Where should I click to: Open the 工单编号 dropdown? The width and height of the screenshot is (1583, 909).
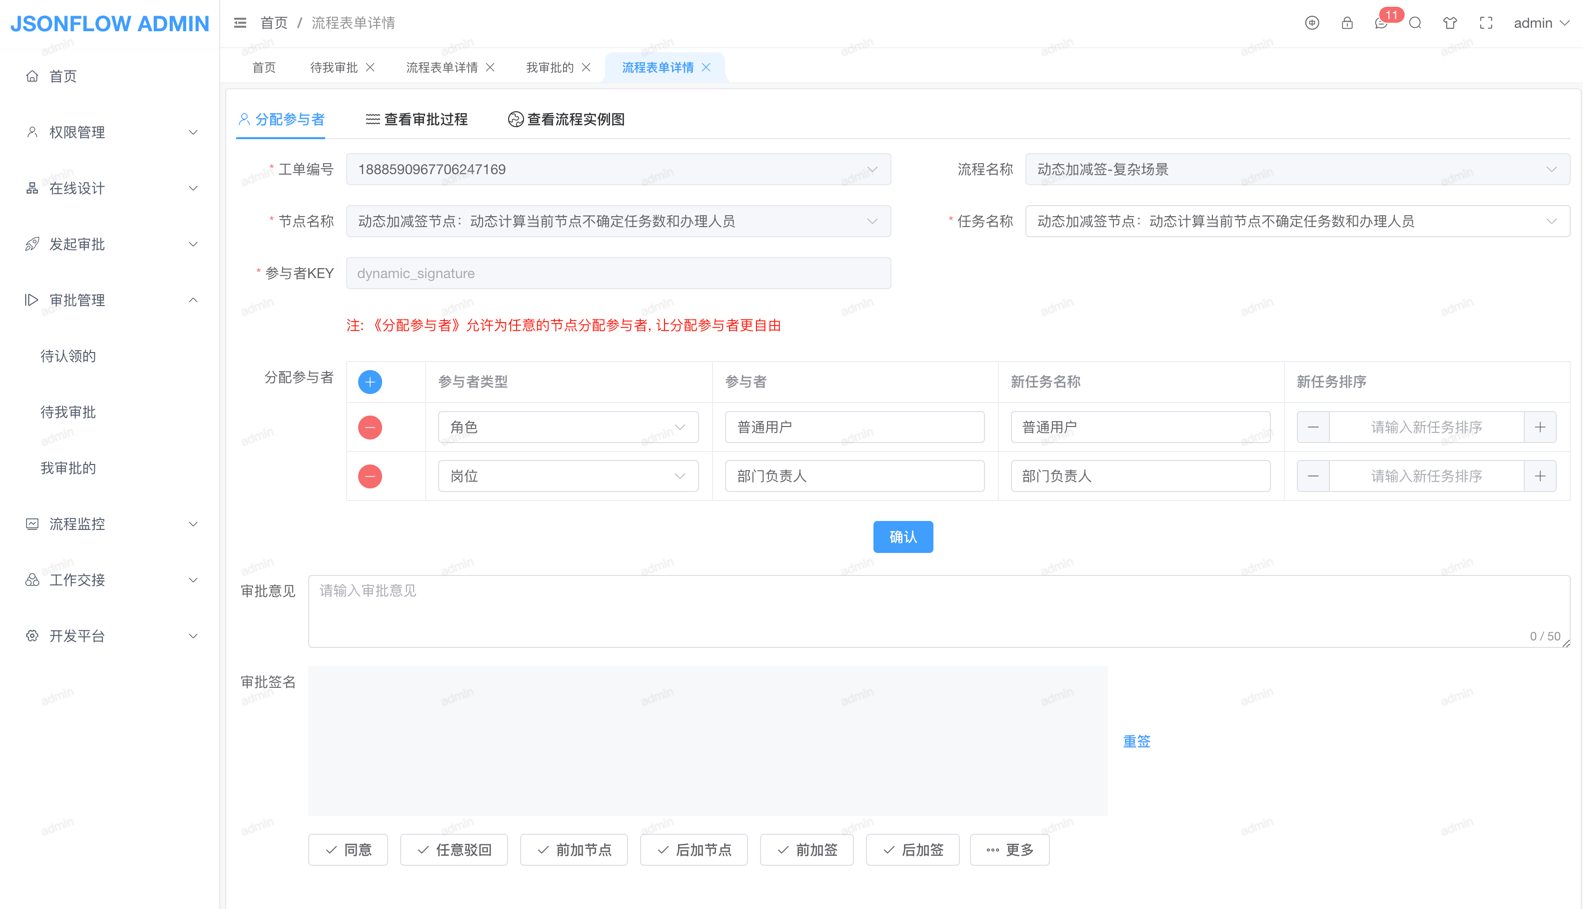(x=618, y=169)
